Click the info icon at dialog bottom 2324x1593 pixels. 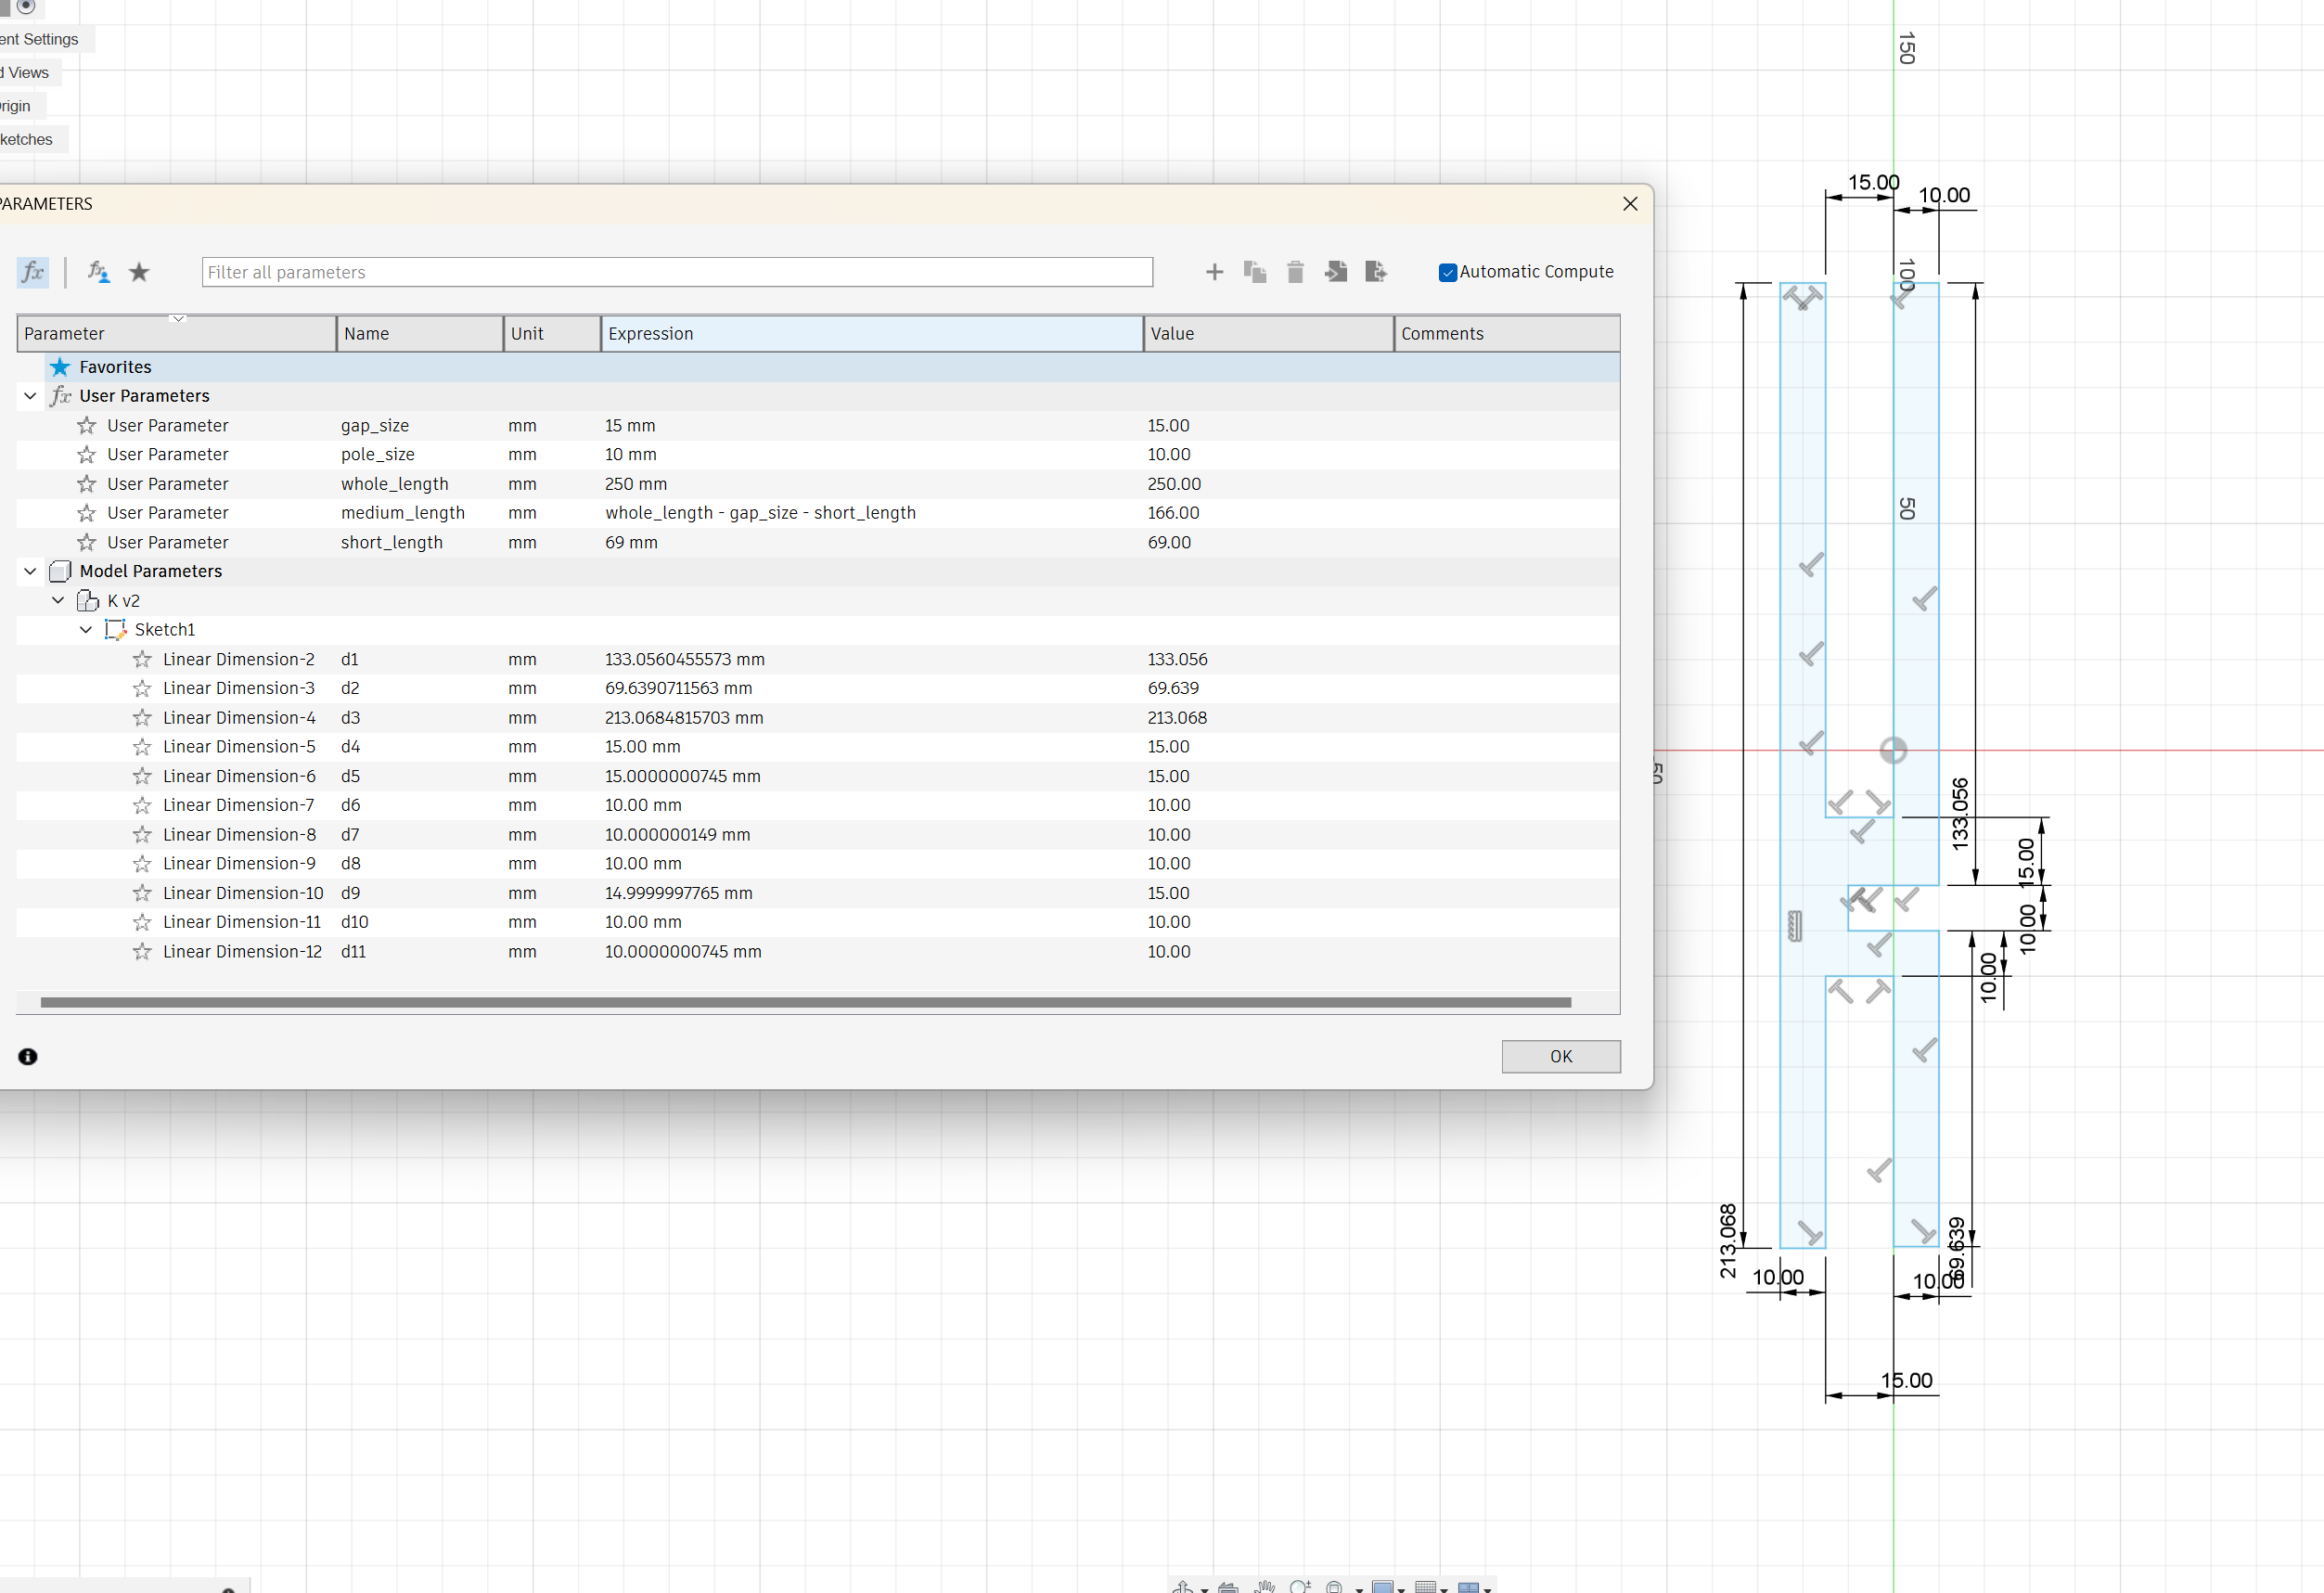[28, 1057]
